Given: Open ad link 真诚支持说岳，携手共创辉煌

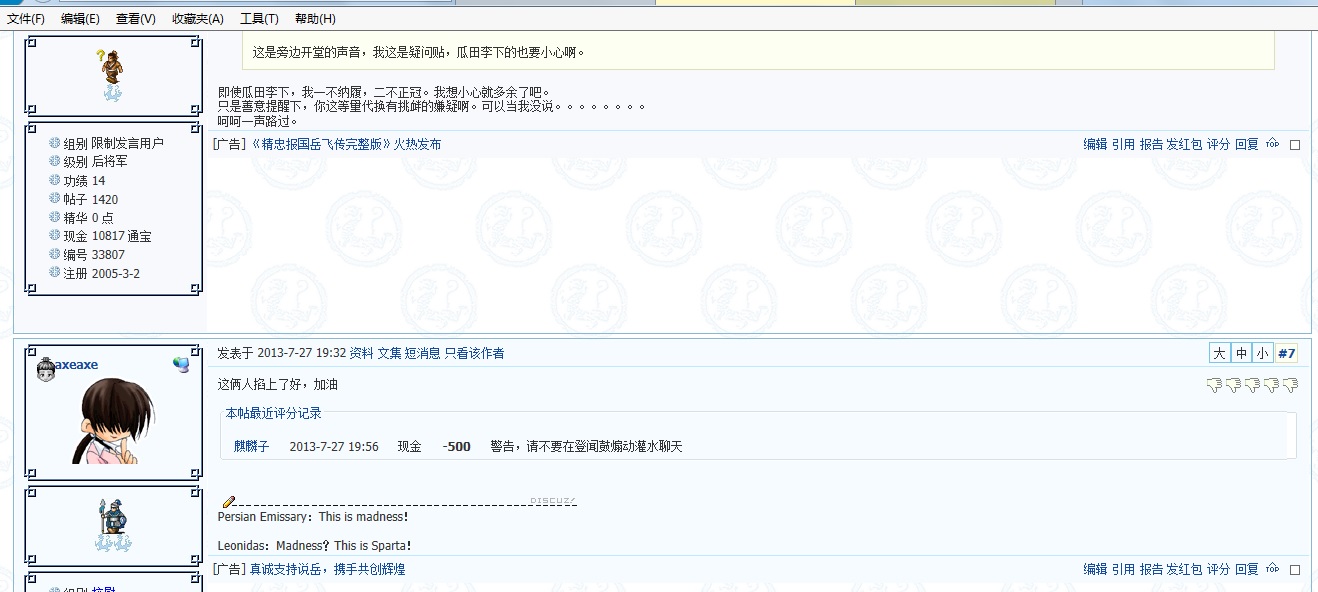Looking at the screenshot, I should tap(327, 569).
